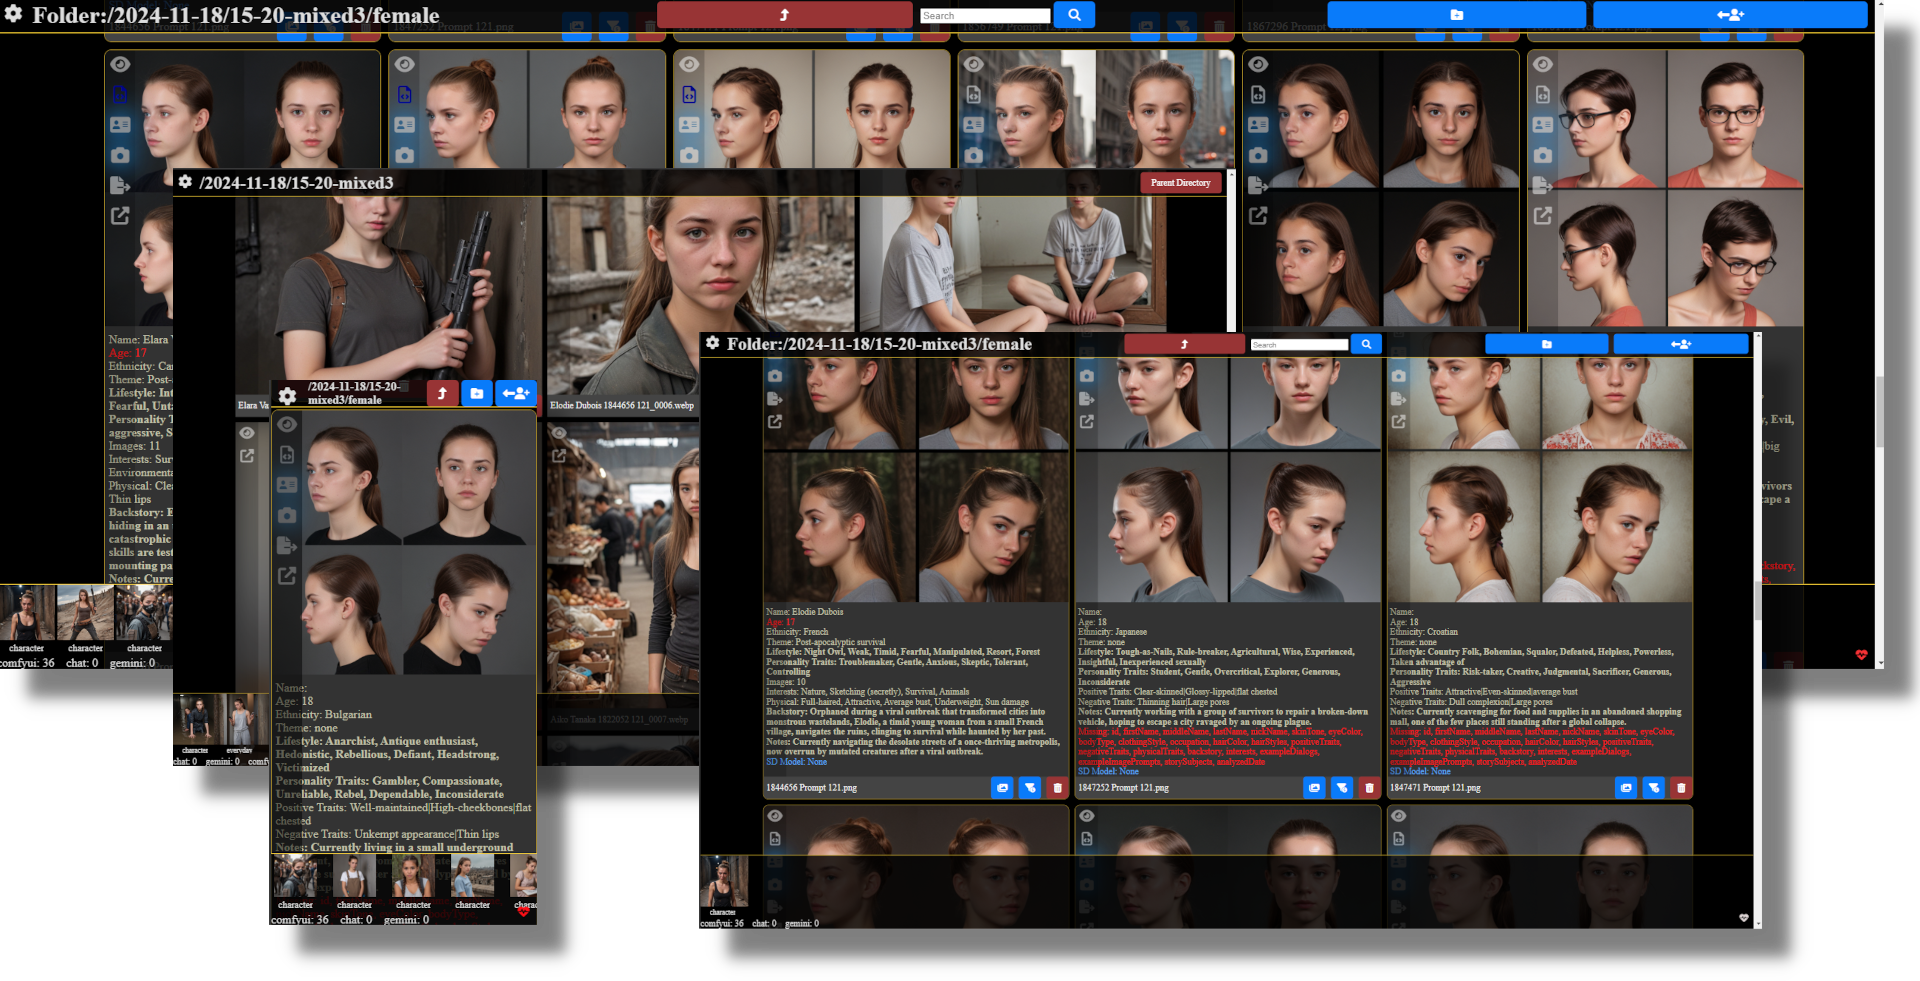Open settings gear in the /2024-11-18/15-20-mixed3 window
The height and width of the screenshot is (981, 1920).
(185, 182)
